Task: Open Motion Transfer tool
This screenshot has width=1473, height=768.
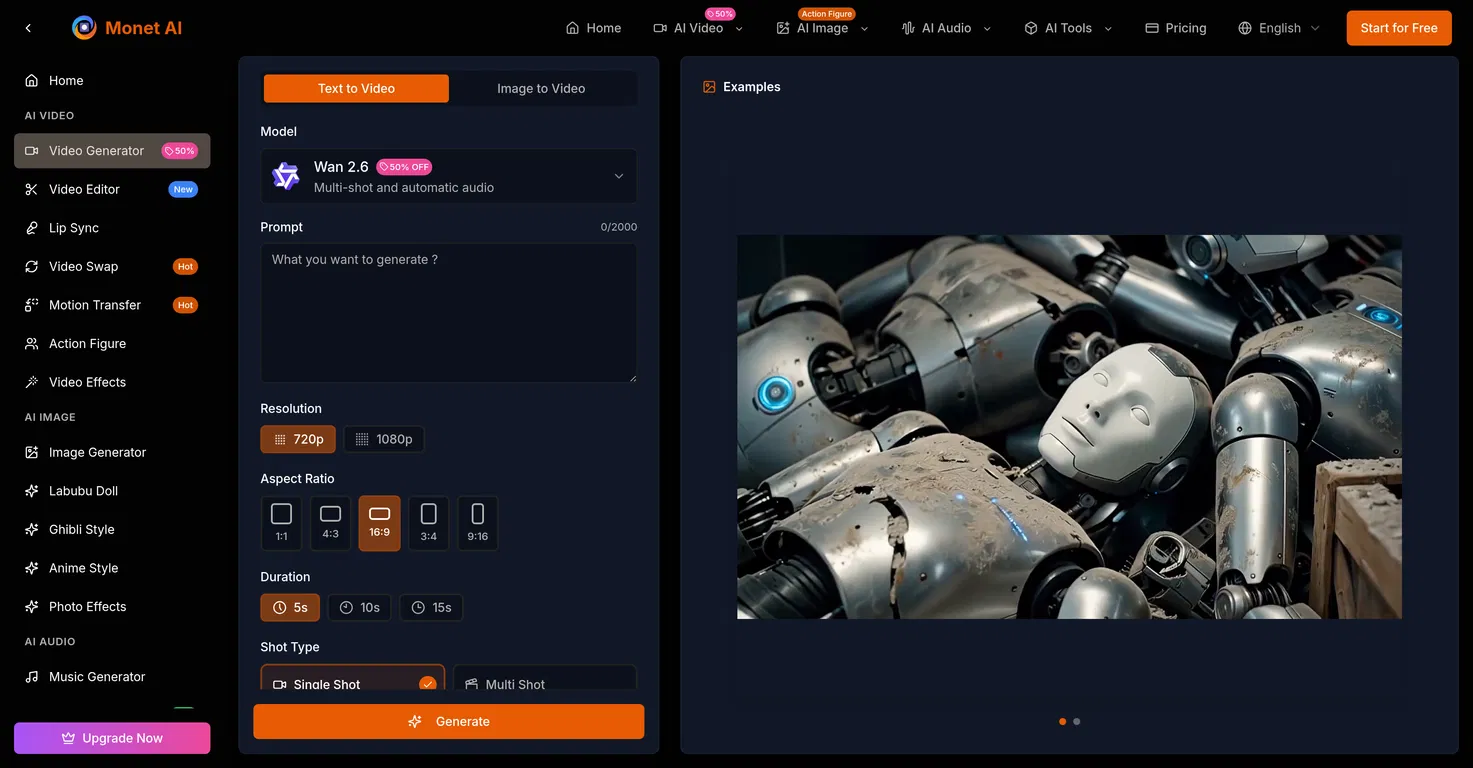Action: click(94, 305)
